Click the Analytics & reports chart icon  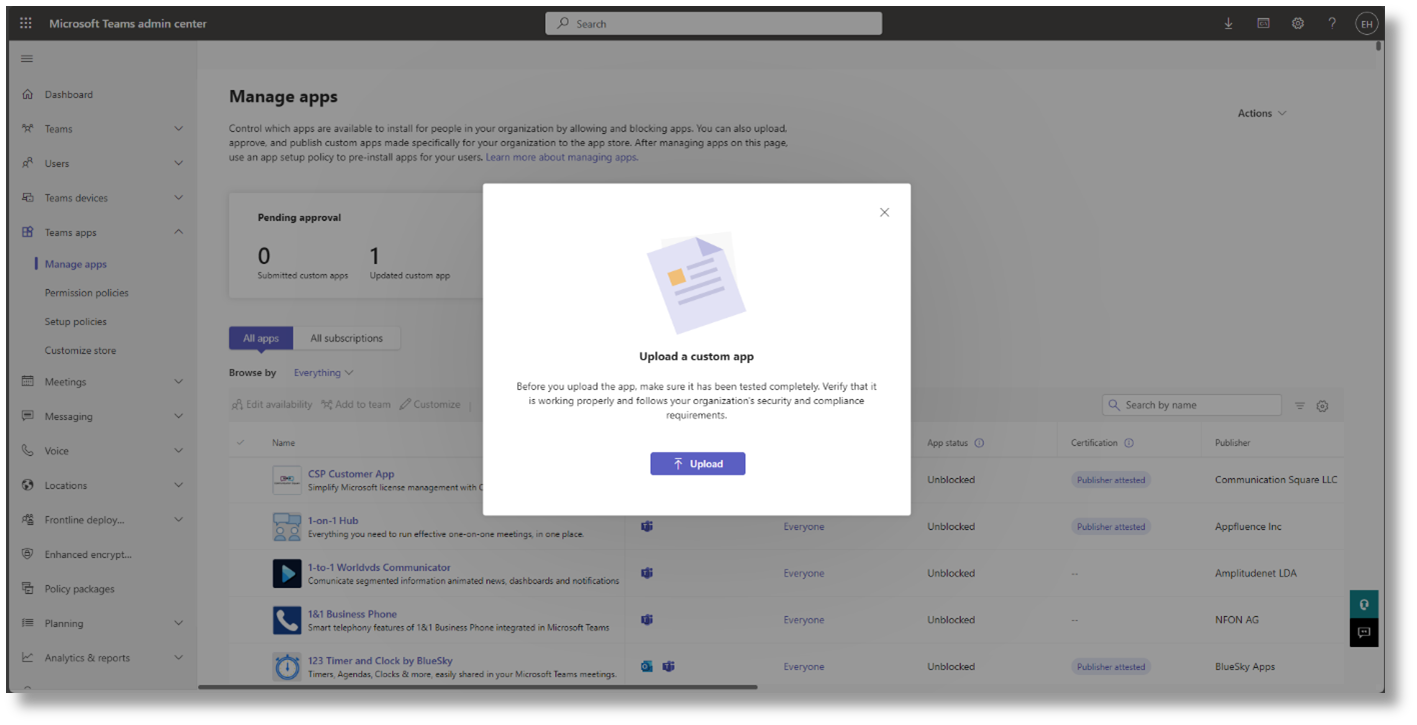[x=28, y=658]
